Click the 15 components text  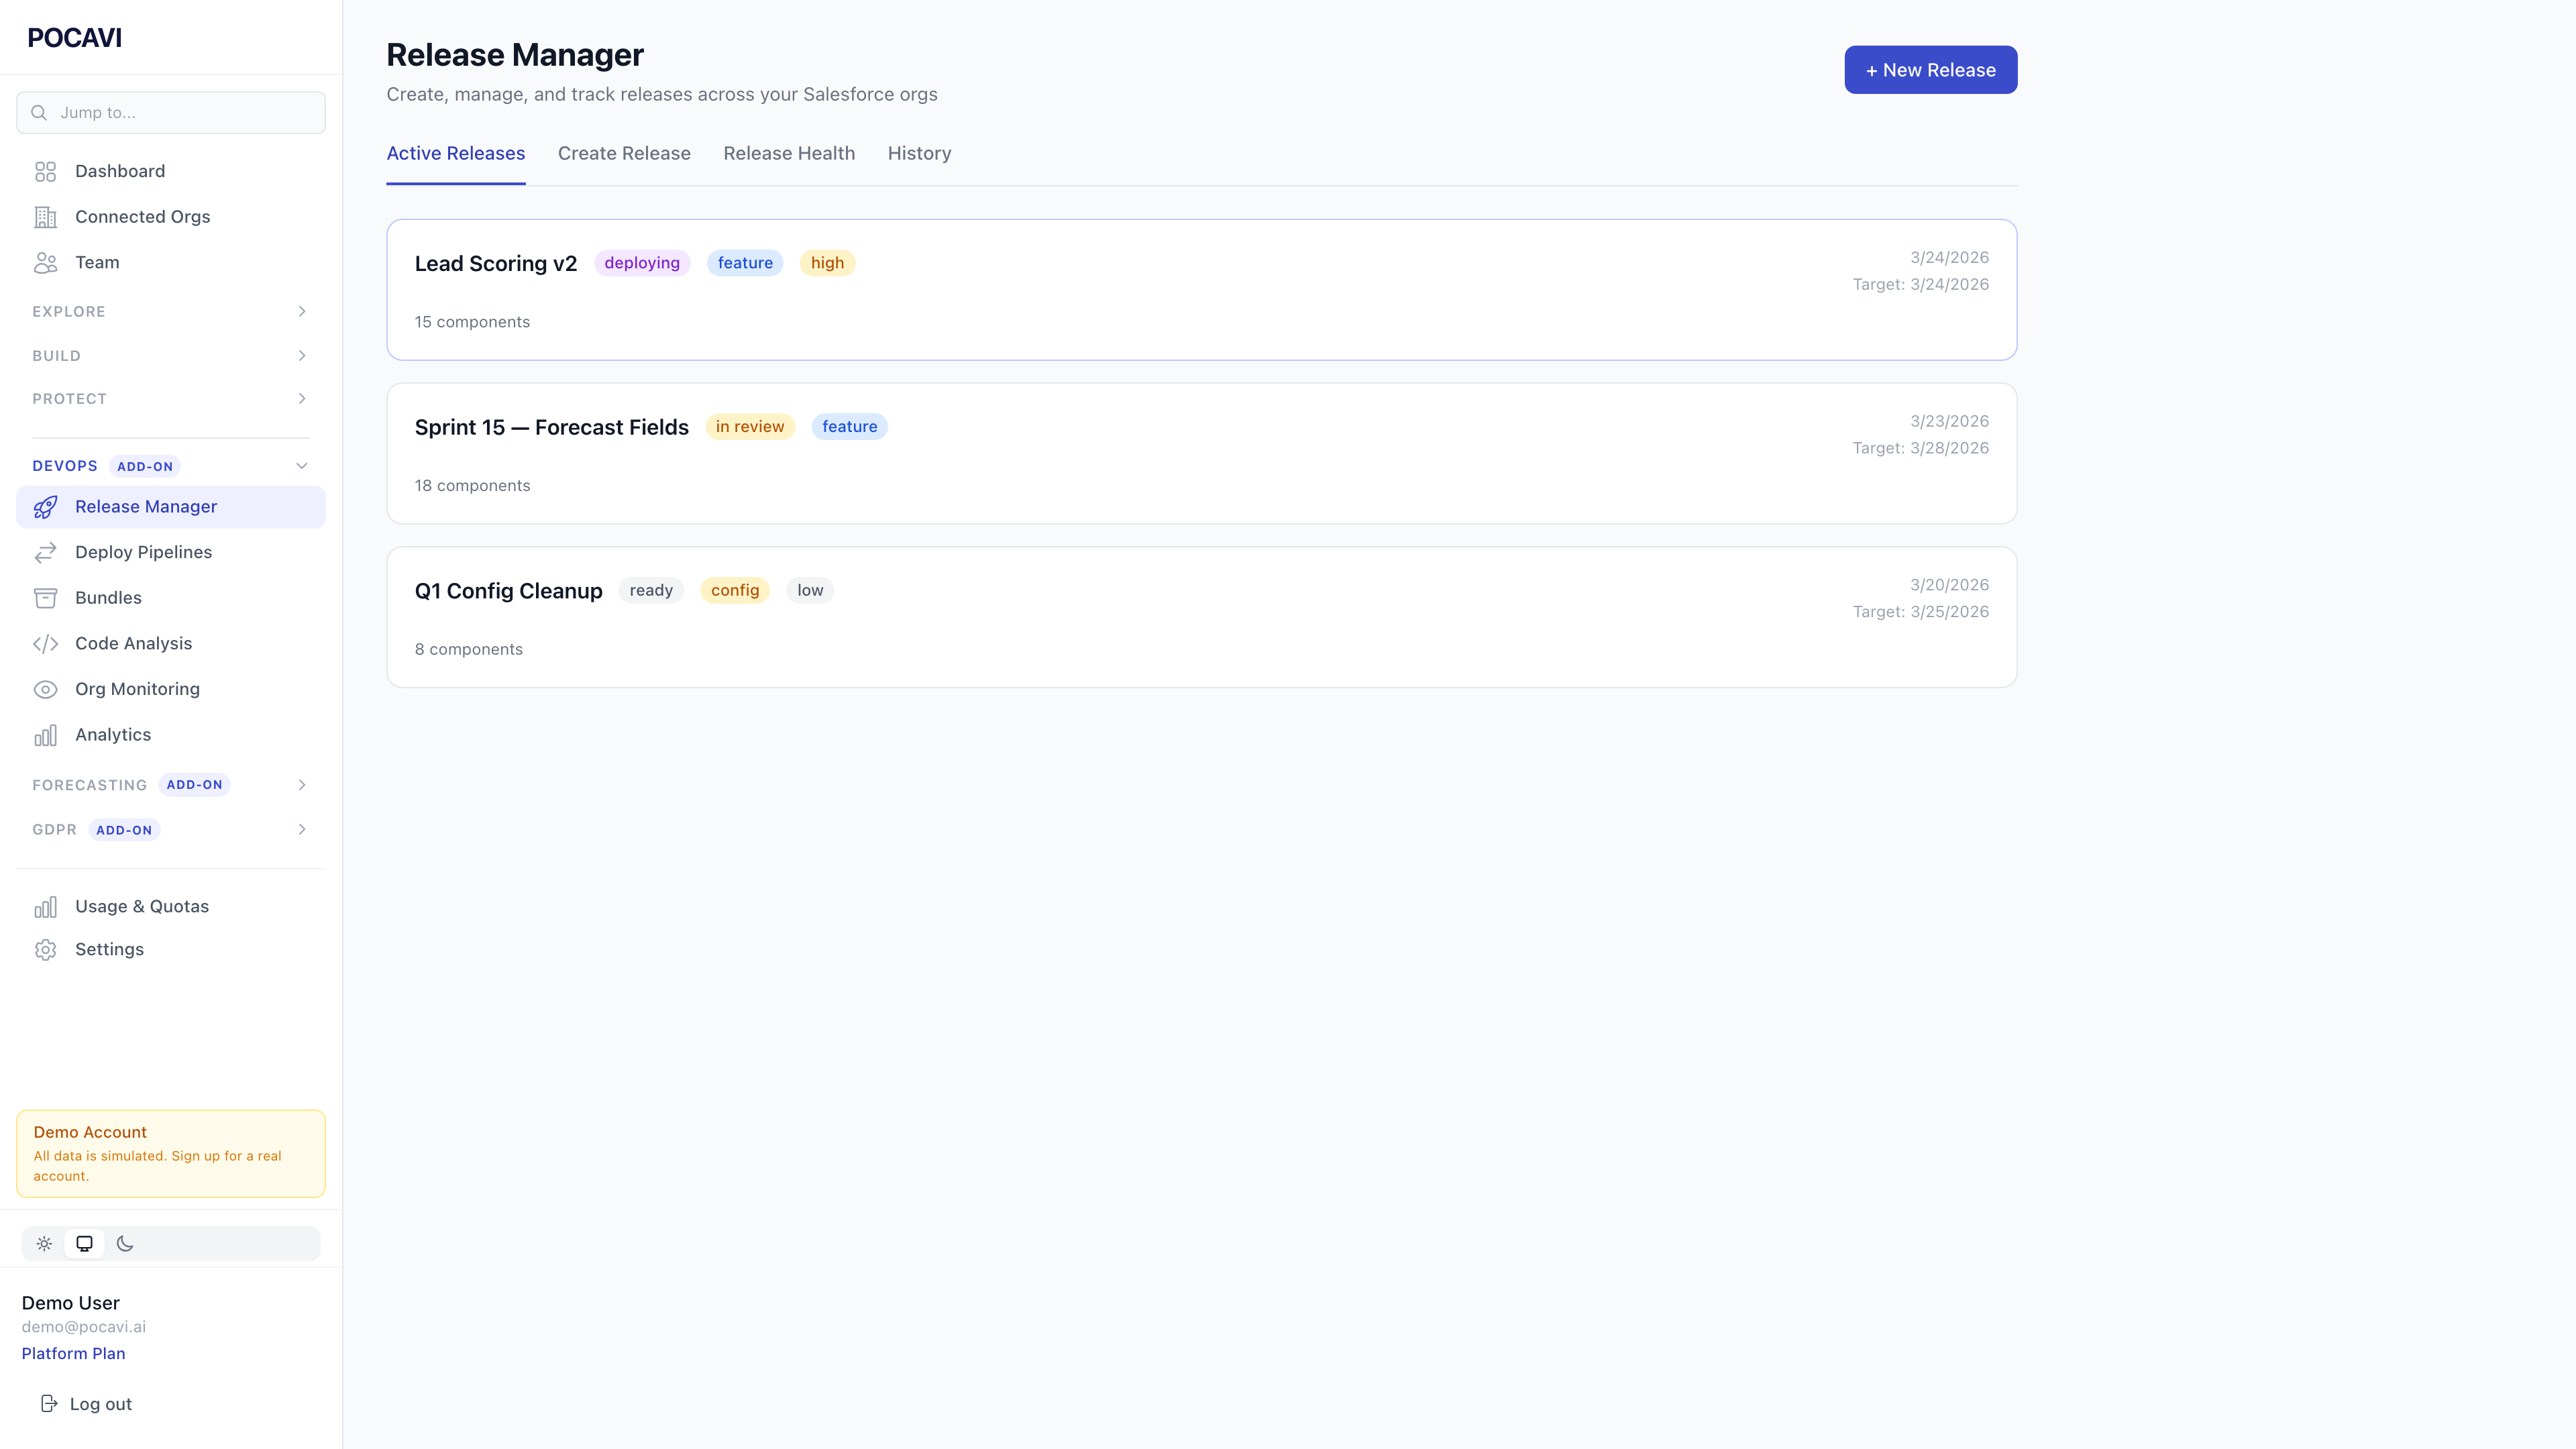click(x=472, y=322)
